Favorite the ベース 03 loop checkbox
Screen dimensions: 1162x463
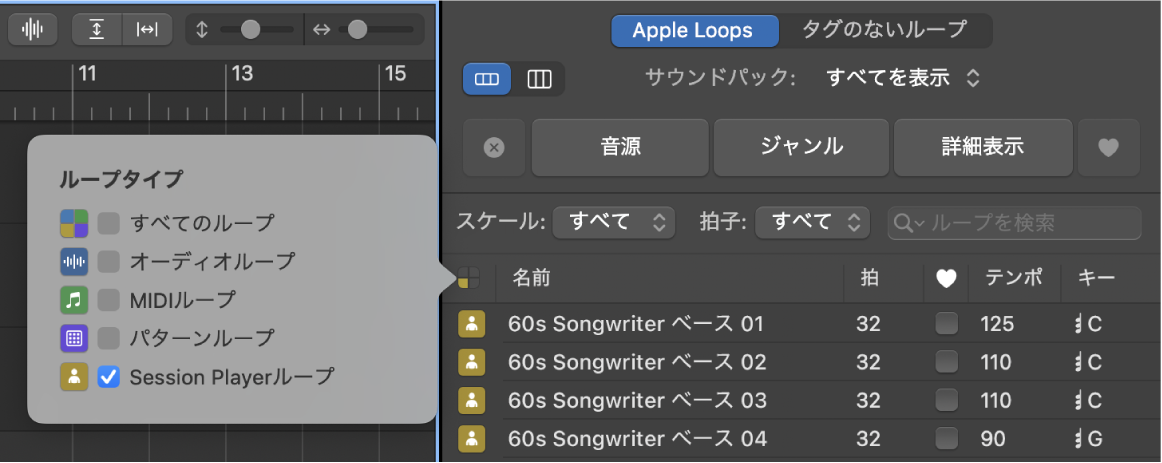(946, 401)
